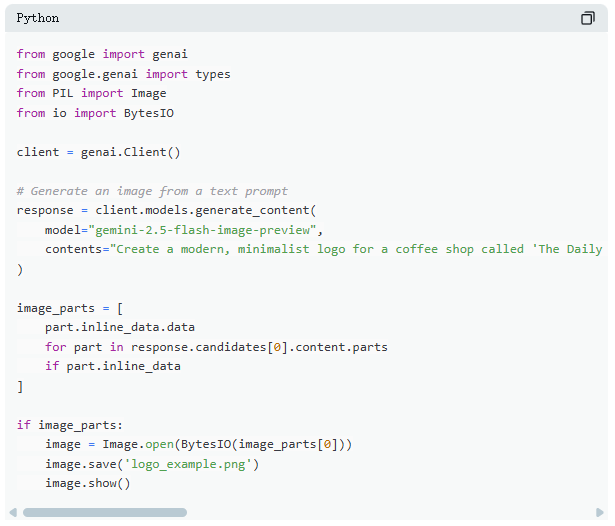The image size is (615, 526).
Task: Click the scrollbar's right arrow
Action: coord(601,512)
